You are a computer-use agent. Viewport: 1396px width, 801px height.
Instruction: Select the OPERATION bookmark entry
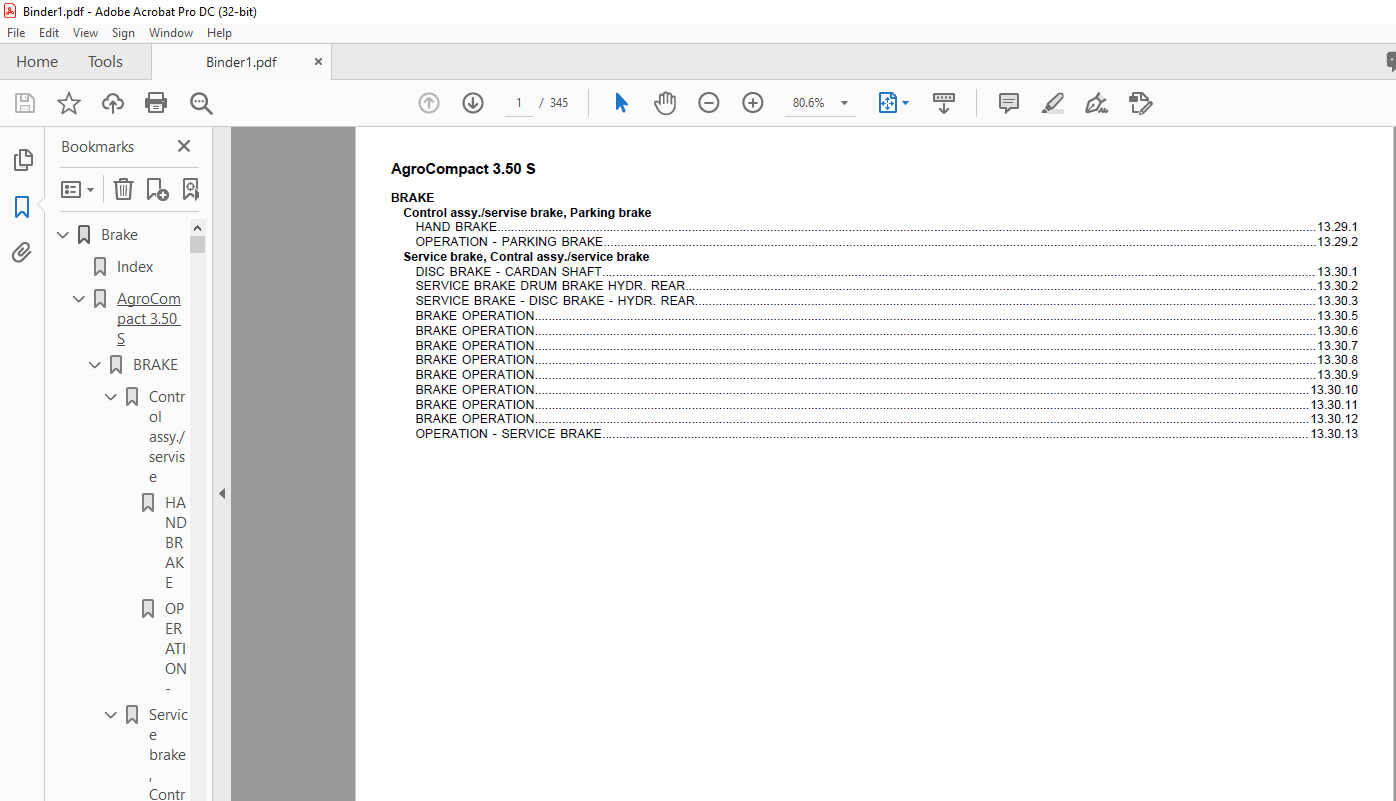click(175, 648)
